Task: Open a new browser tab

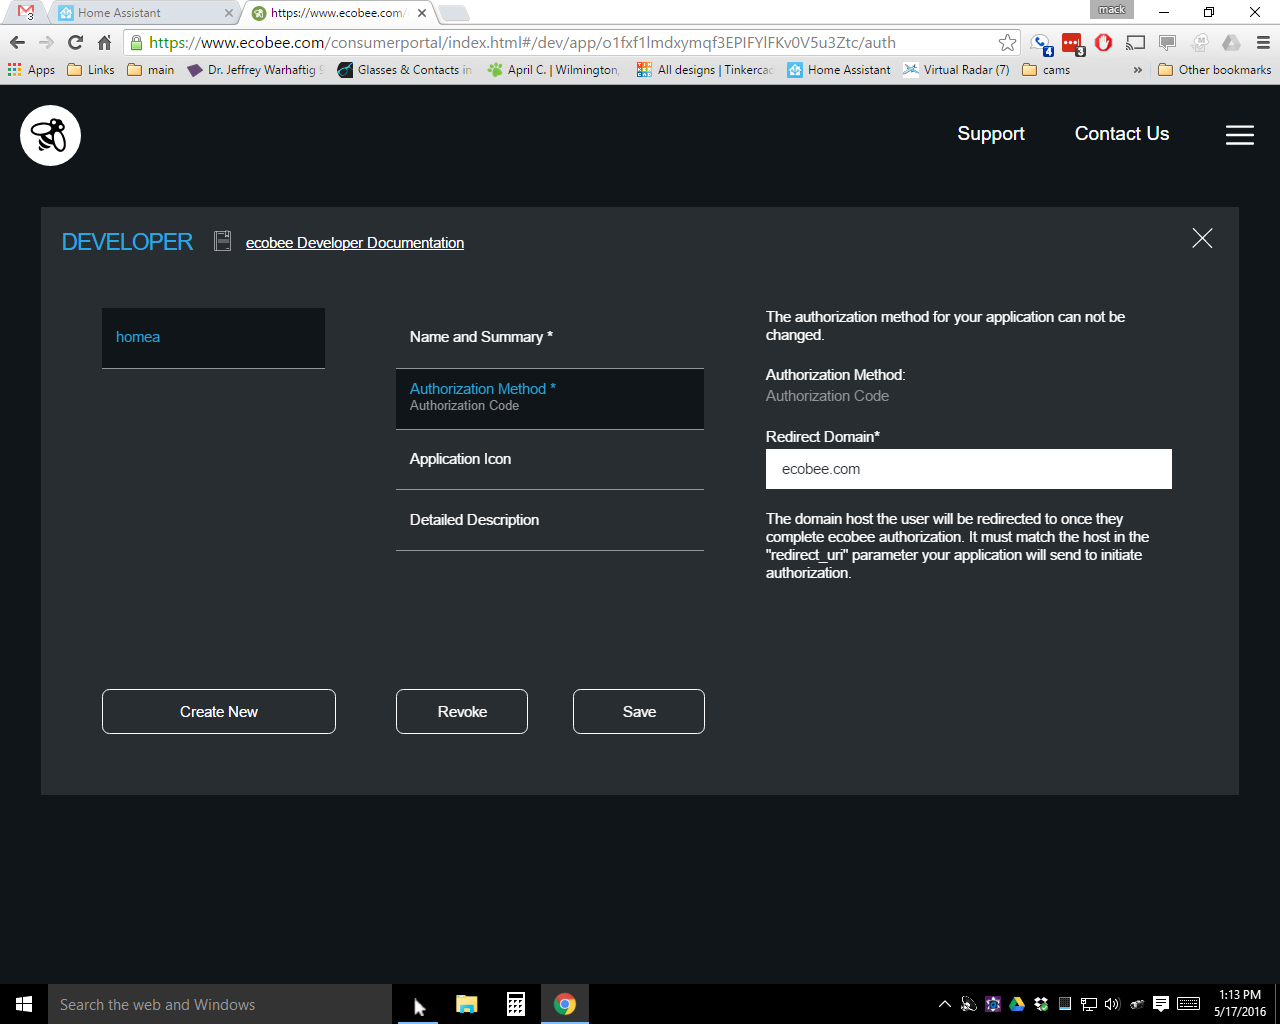Action: pyautogui.click(x=454, y=13)
